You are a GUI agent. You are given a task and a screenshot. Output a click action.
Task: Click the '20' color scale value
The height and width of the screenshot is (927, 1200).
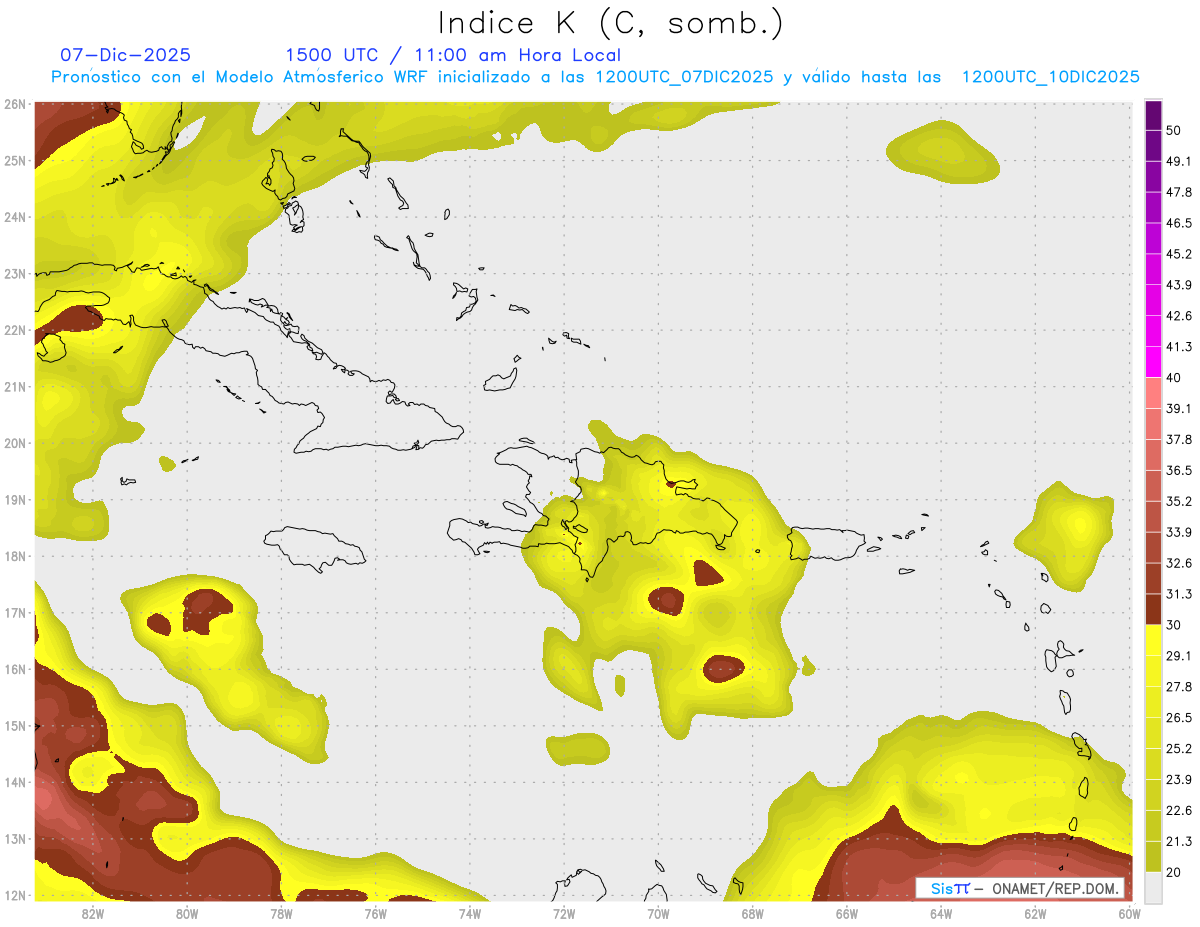[1174, 872]
